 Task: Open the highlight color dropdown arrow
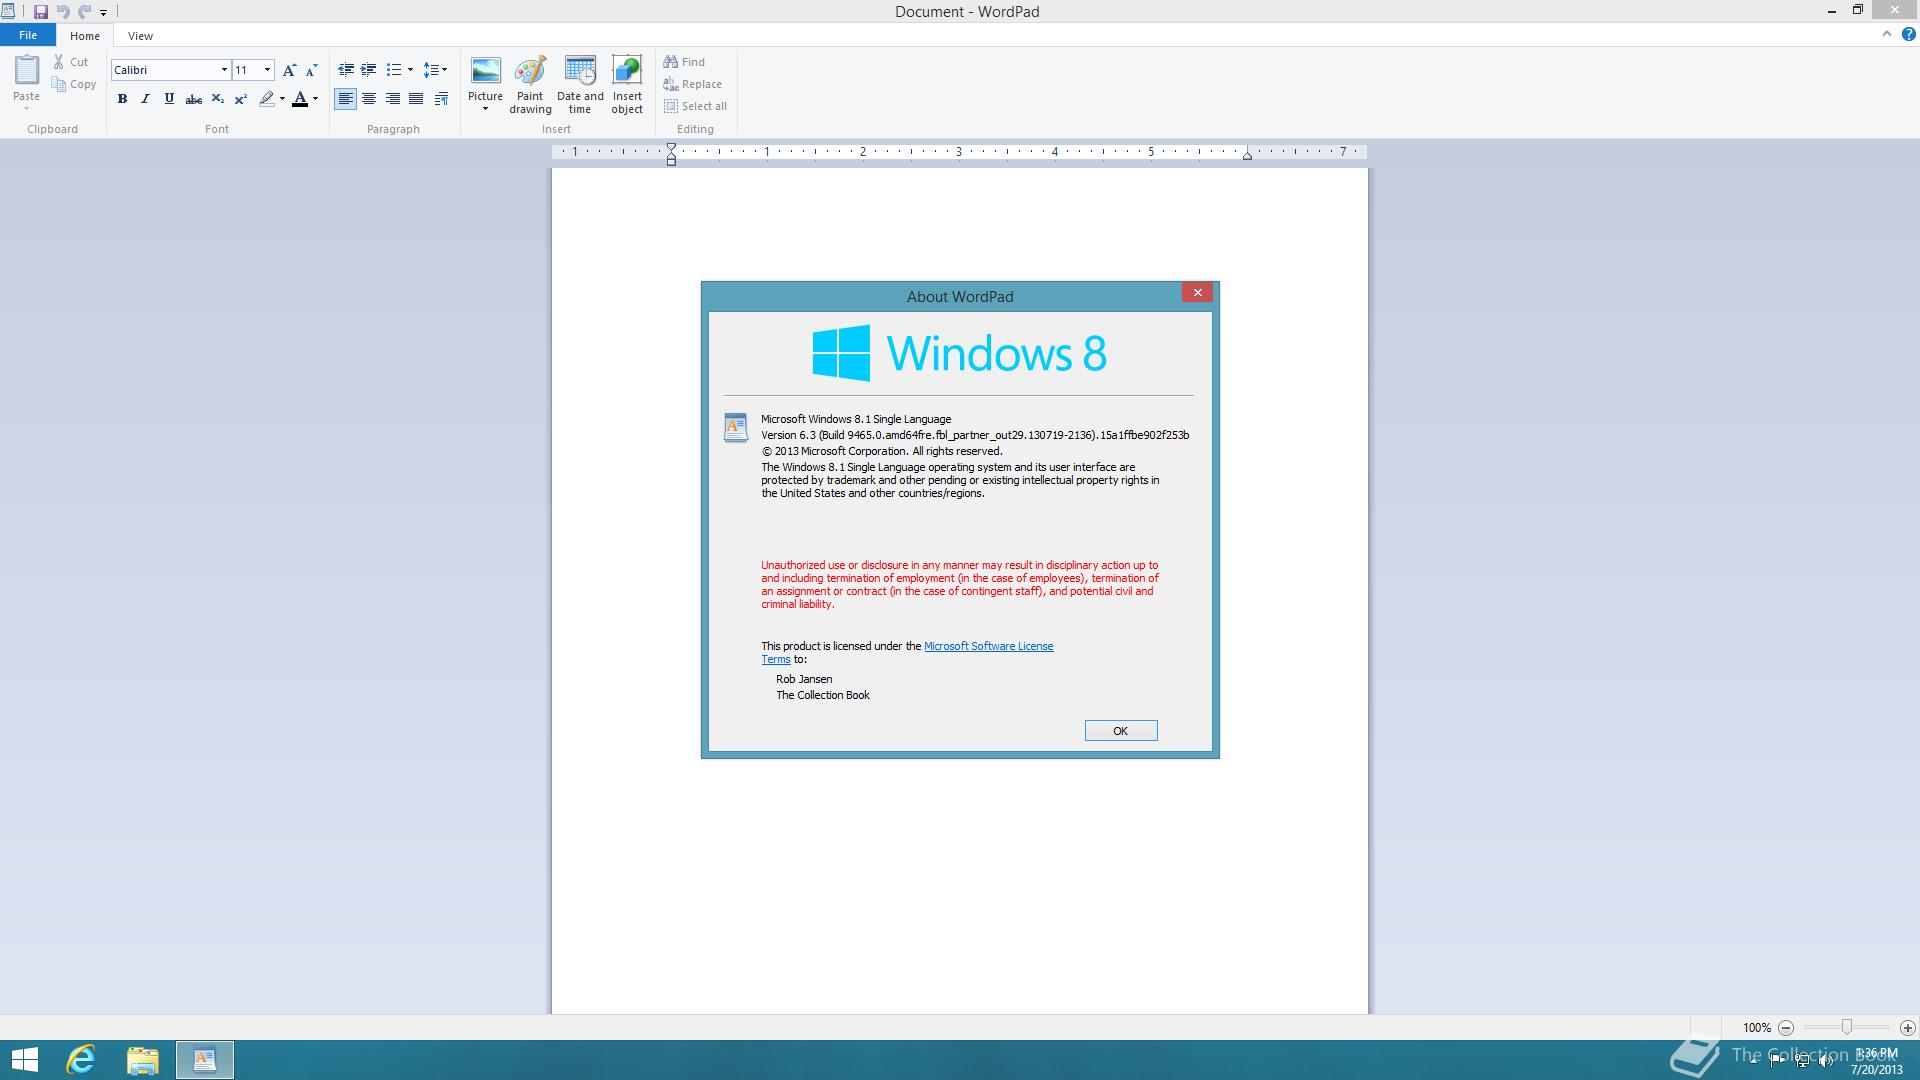pos(282,99)
